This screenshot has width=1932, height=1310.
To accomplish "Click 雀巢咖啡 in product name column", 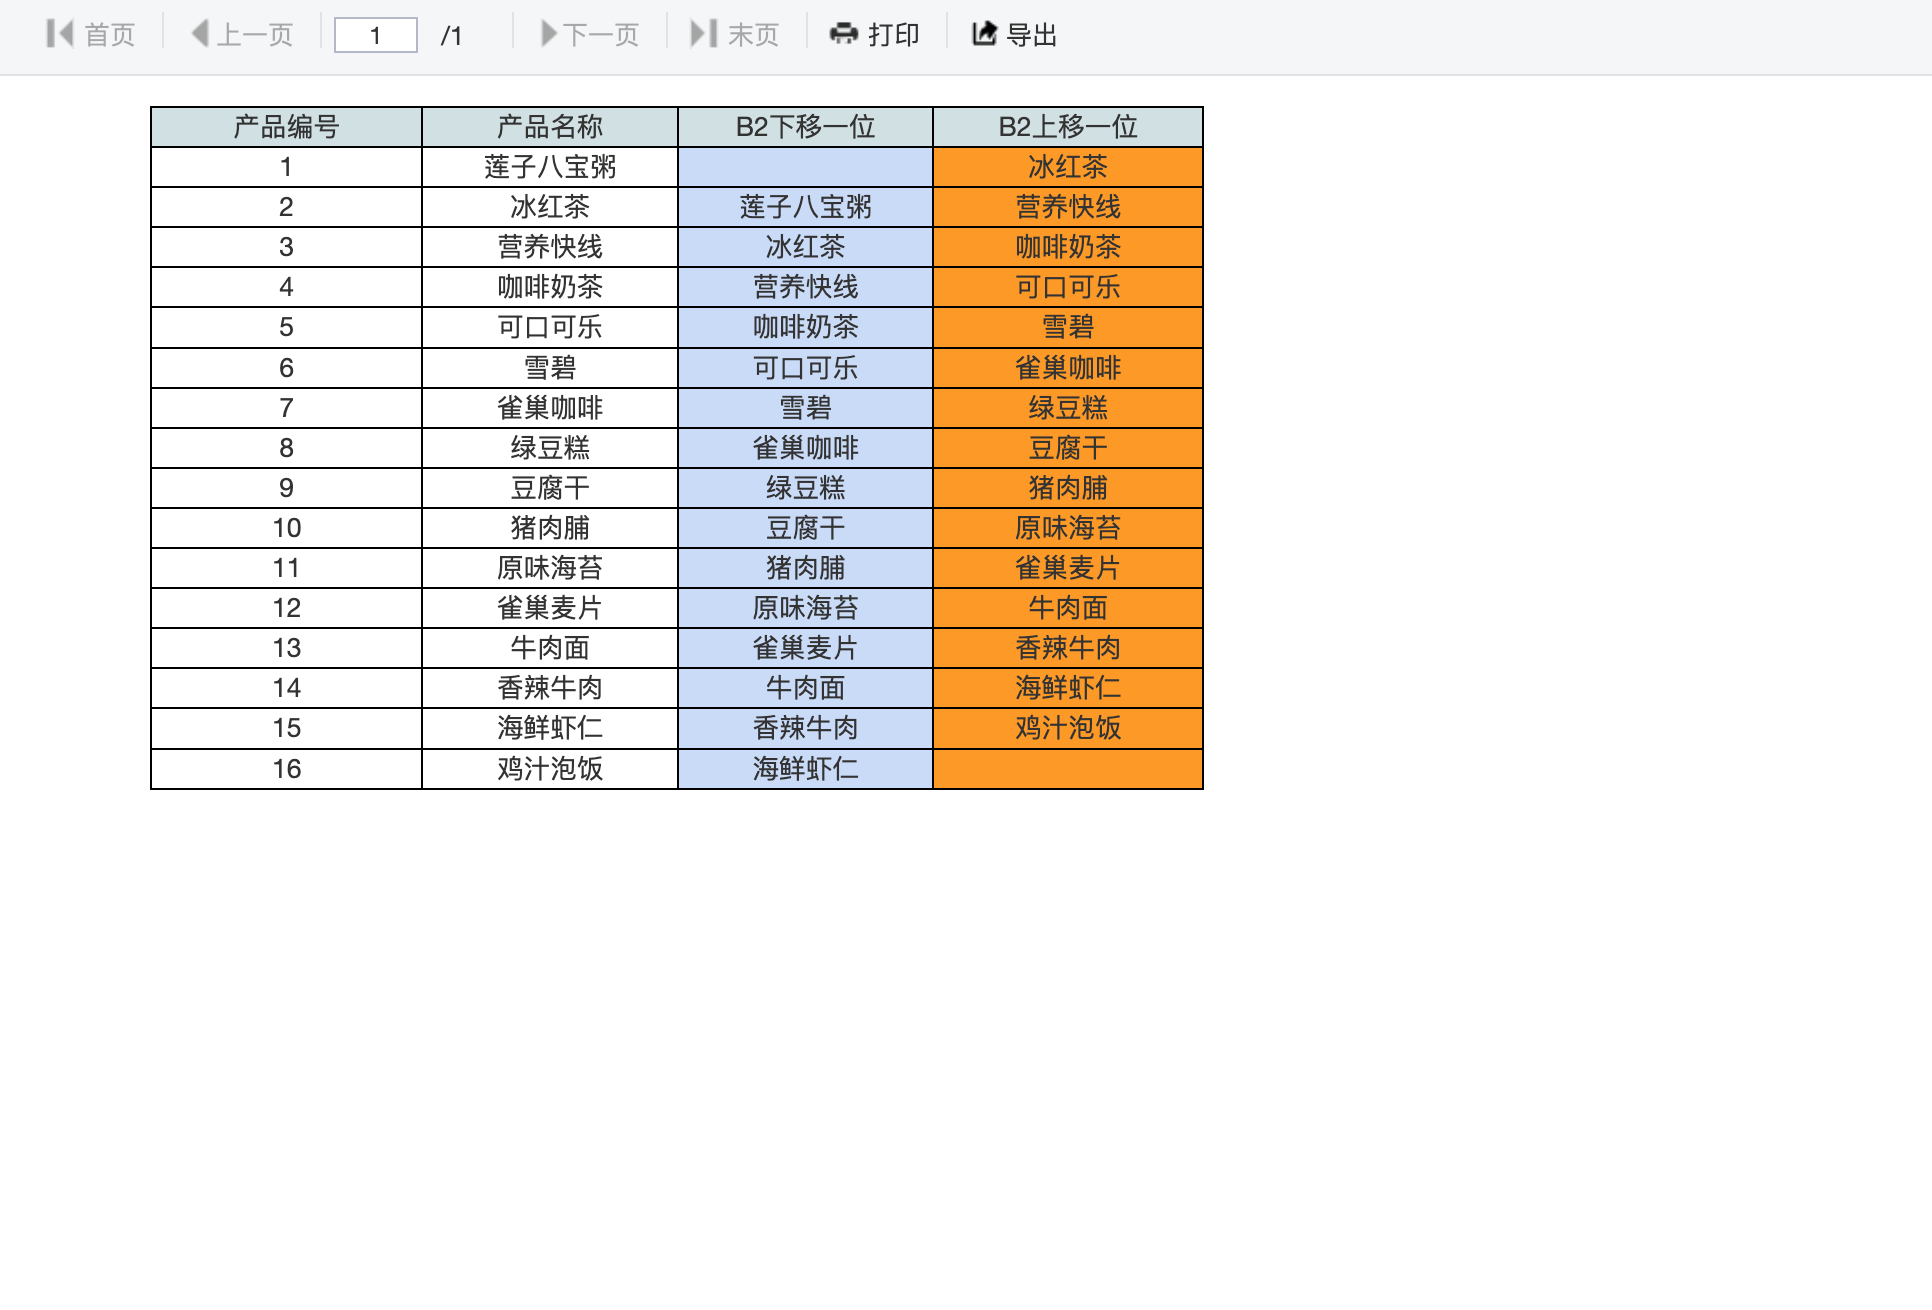I will pyautogui.click(x=550, y=408).
